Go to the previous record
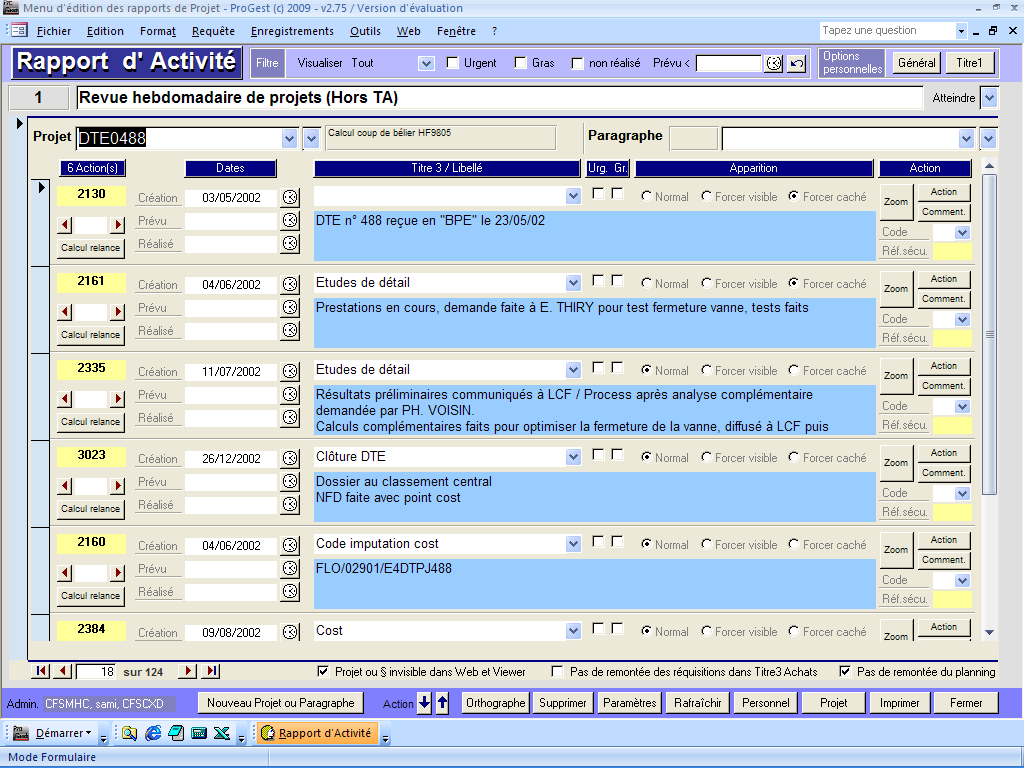 click(63, 671)
